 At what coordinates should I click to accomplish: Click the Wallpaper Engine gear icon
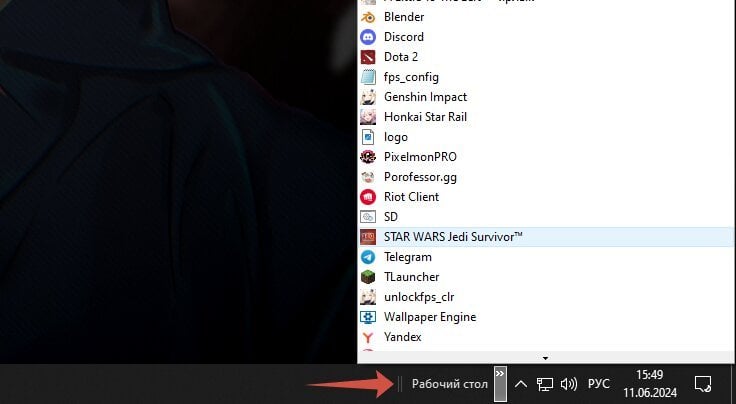point(368,317)
